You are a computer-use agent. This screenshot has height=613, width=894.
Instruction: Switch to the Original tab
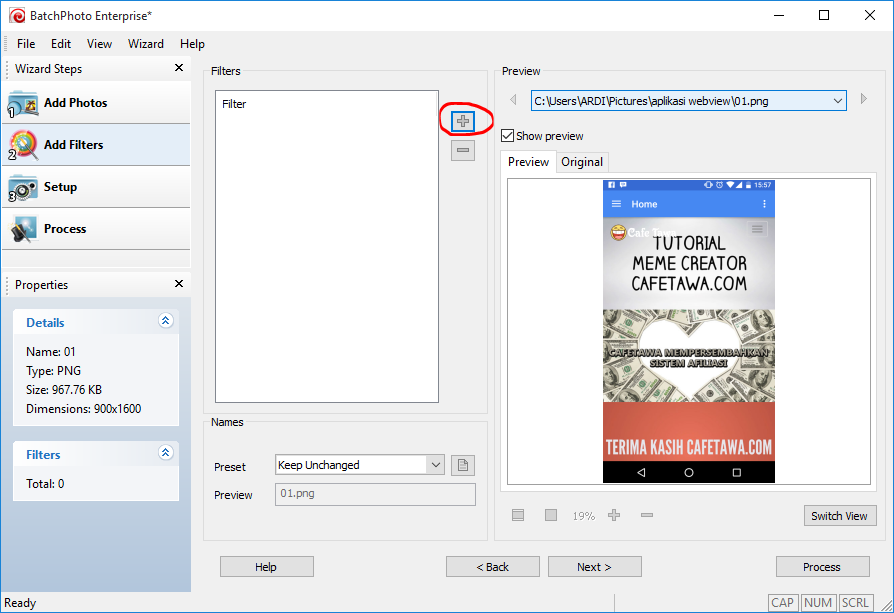click(x=582, y=162)
